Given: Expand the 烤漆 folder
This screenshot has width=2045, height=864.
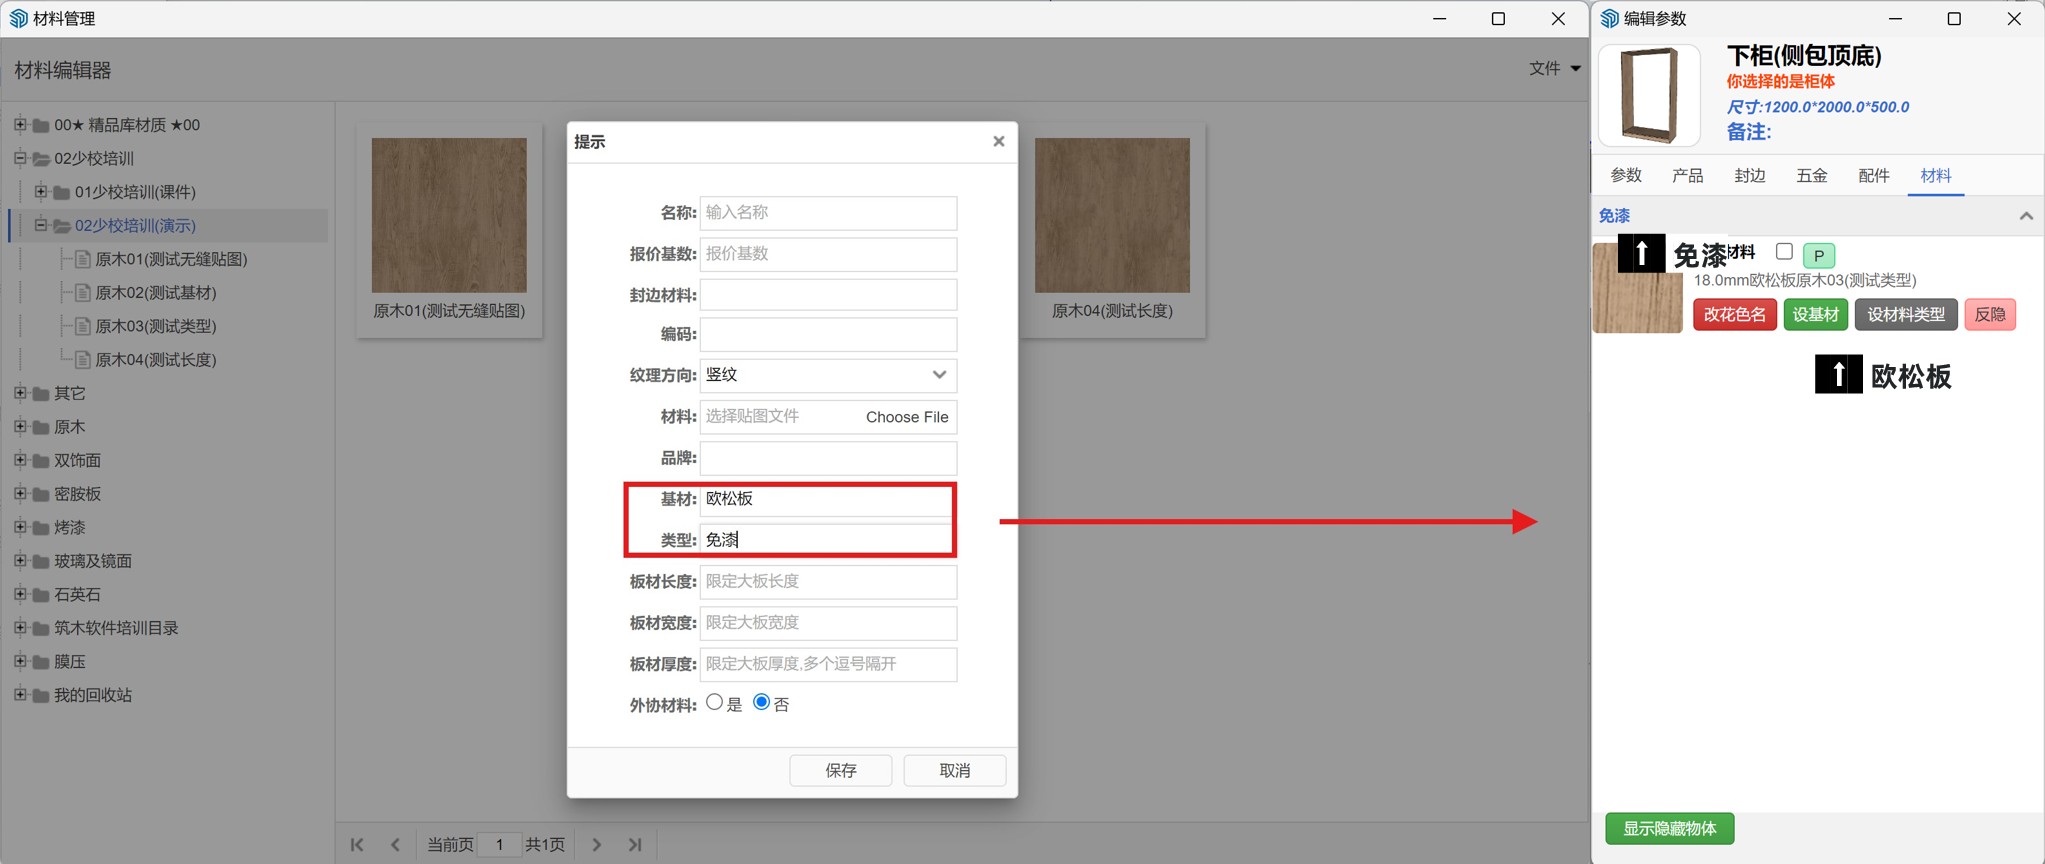Looking at the screenshot, I should pos(20,527).
